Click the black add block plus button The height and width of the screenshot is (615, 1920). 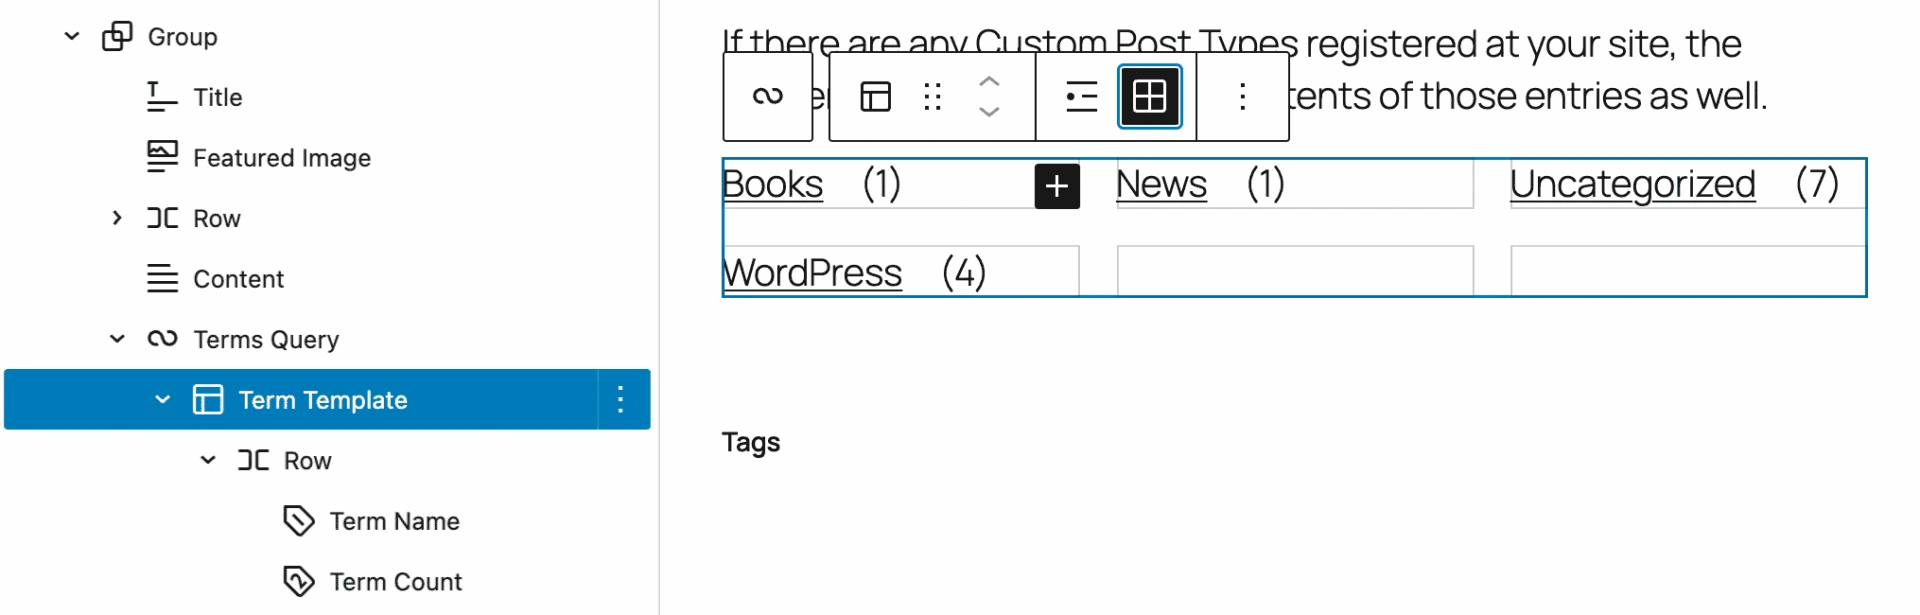1056,186
